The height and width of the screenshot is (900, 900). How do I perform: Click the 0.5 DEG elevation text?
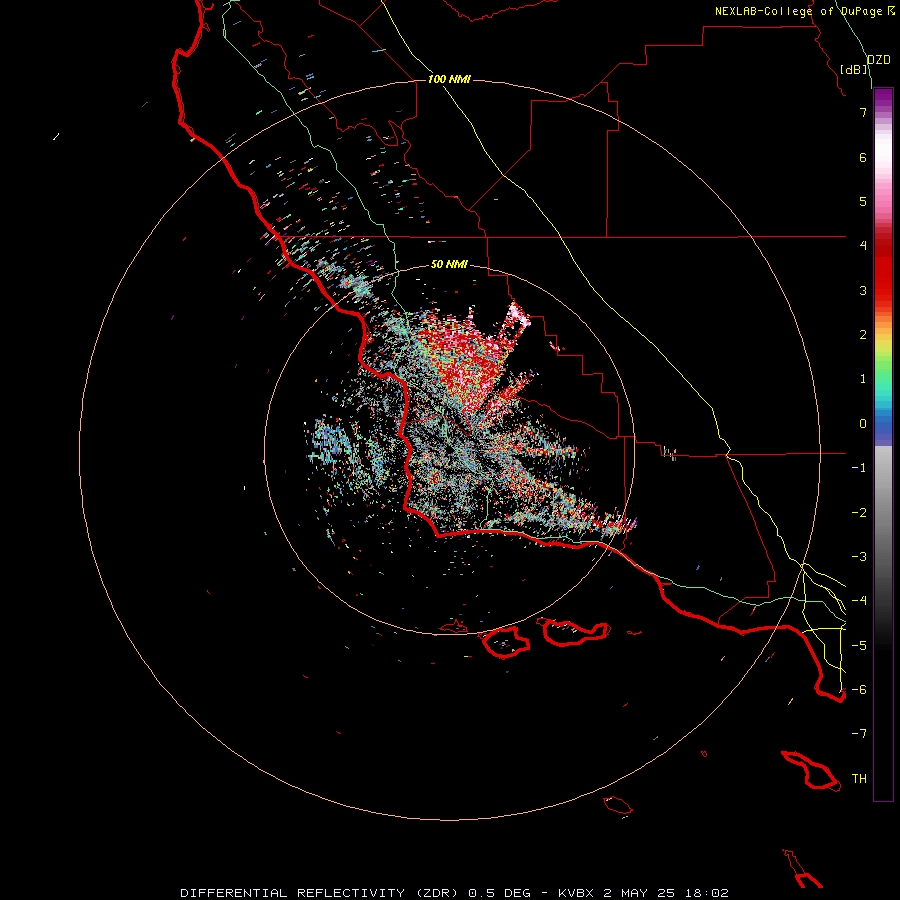(499, 893)
